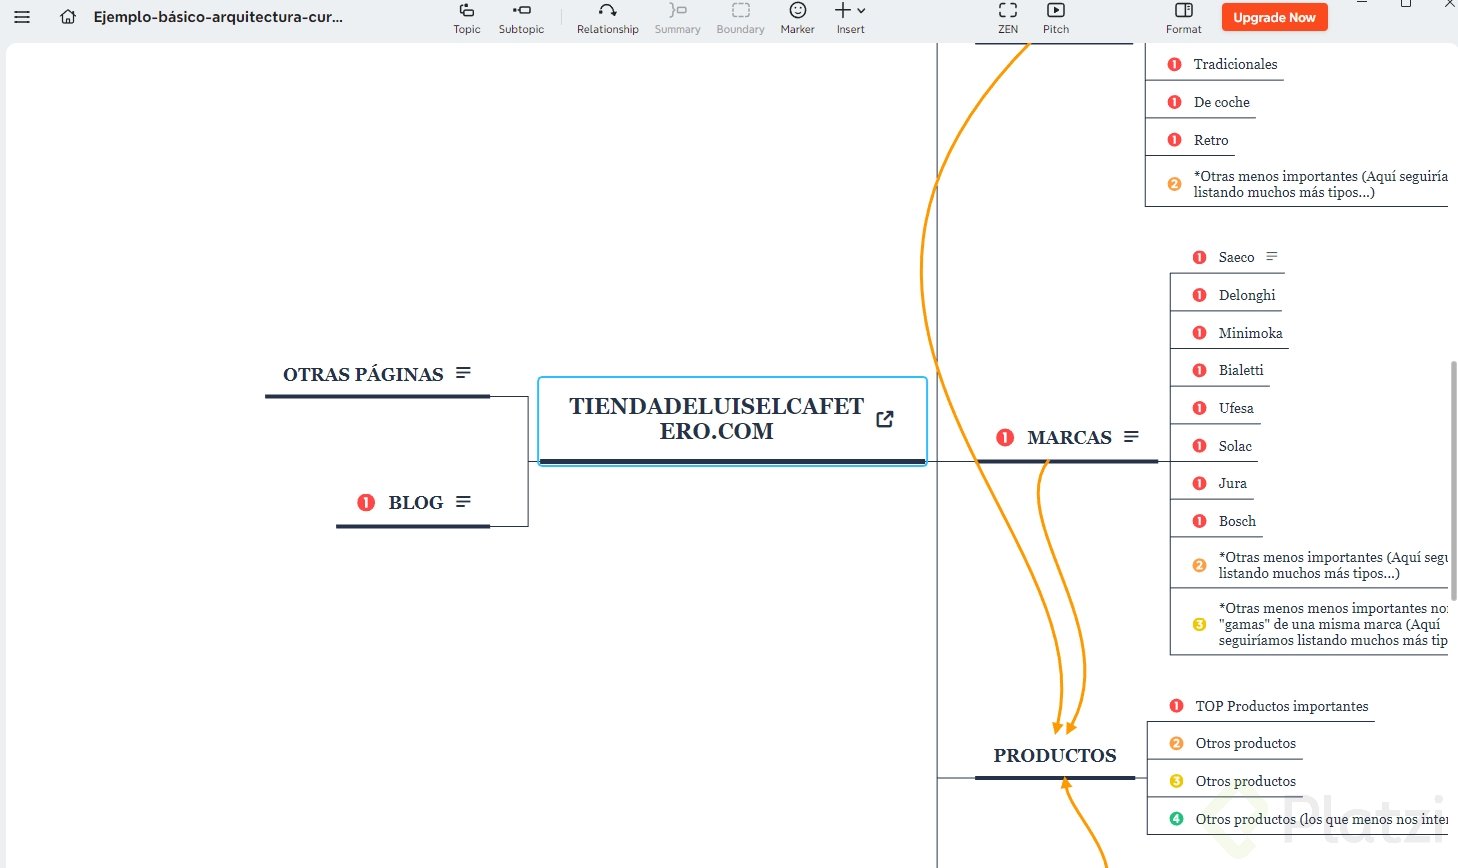The image size is (1458, 868).
Task: Click the priority marker on Bosch
Action: click(1200, 521)
